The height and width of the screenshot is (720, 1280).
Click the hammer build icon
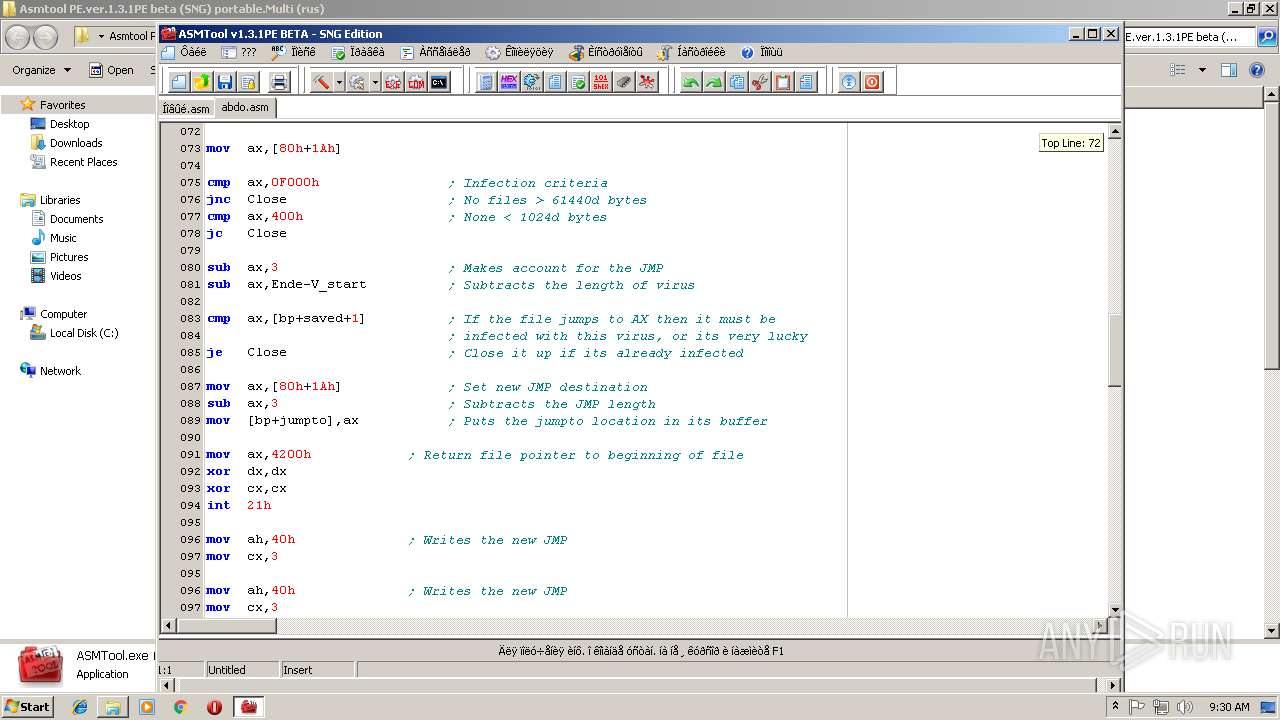pos(321,82)
